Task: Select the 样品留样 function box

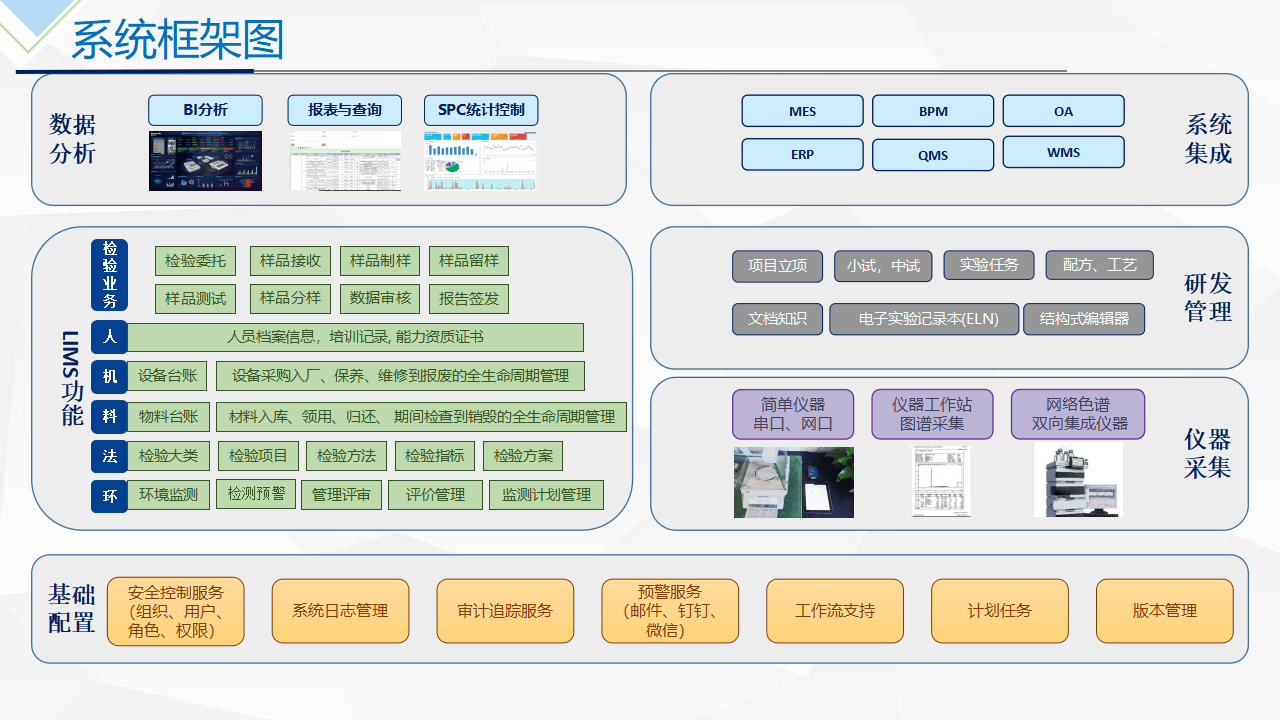Action: click(468, 261)
